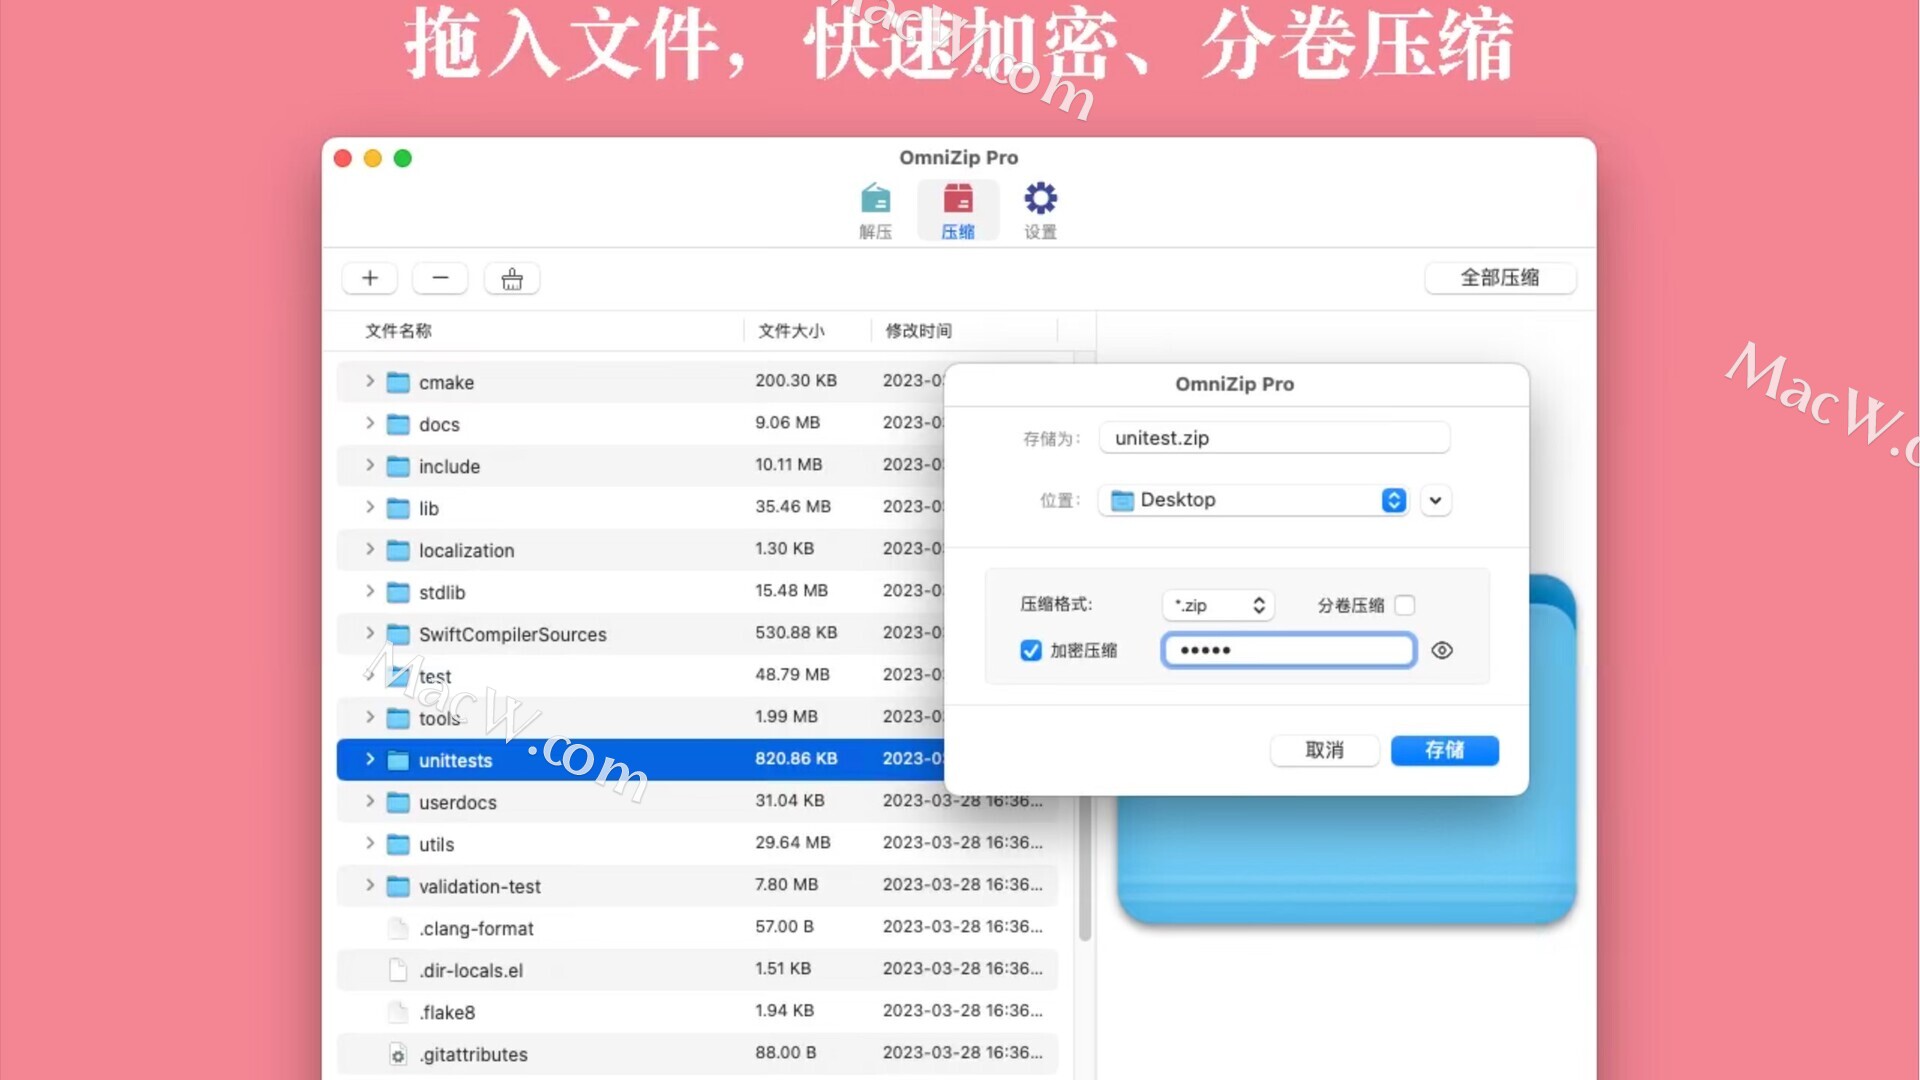Expand the include folder
The image size is (1920, 1080).
(370, 465)
